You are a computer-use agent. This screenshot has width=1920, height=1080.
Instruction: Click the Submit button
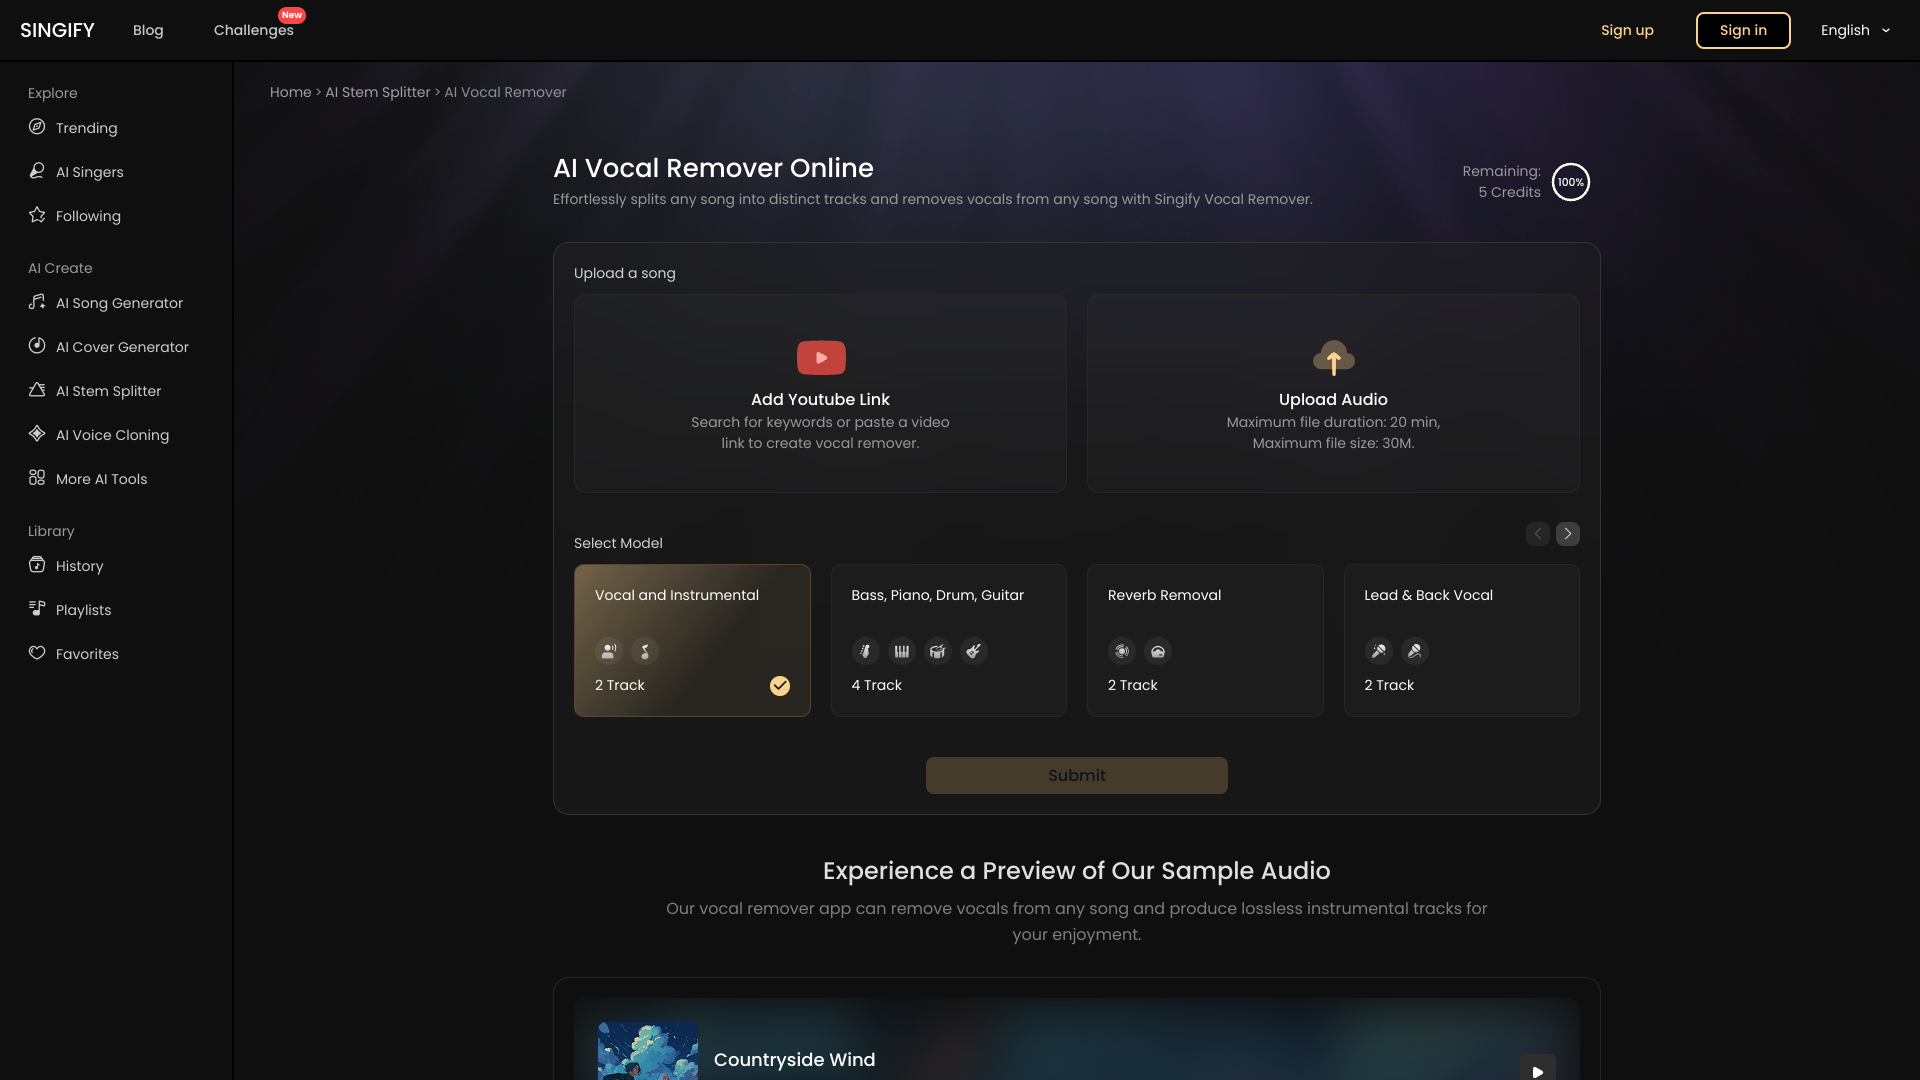(1076, 775)
